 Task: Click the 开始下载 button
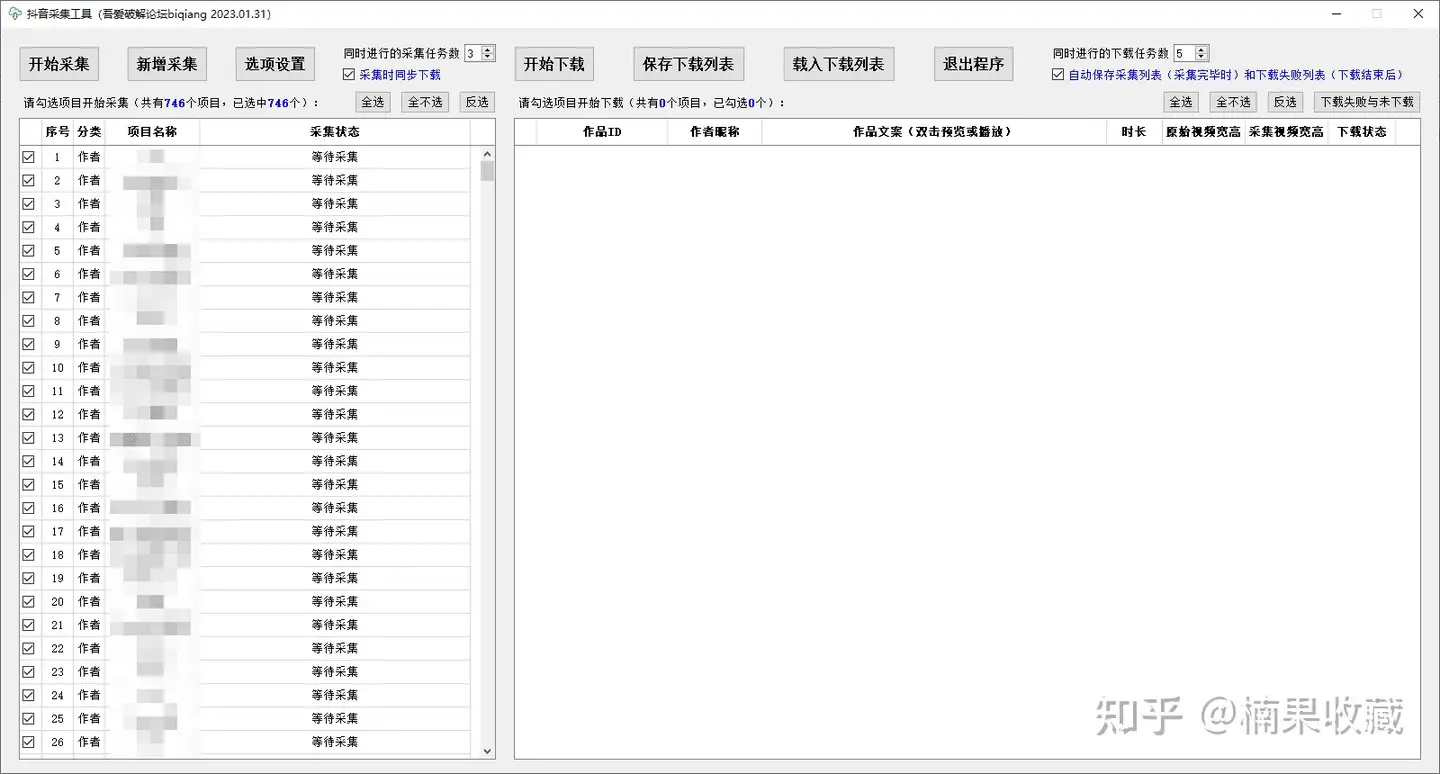pyautogui.click(x=554, y=64)
